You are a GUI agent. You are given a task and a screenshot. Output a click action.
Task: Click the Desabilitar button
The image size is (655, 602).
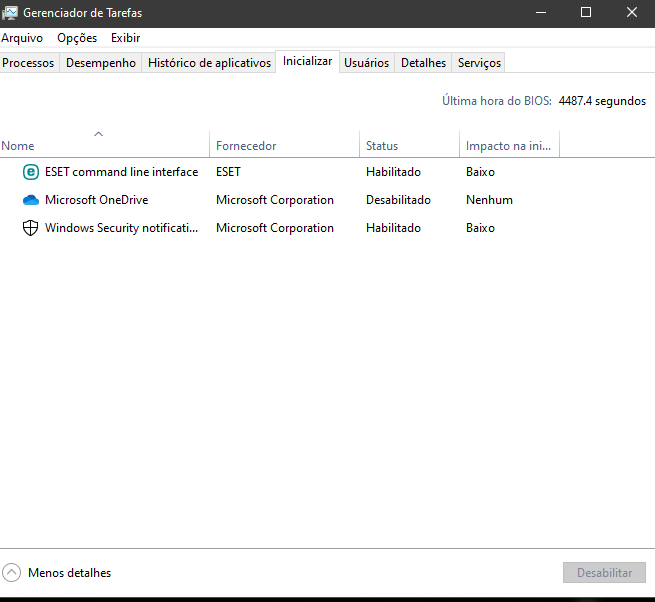click(604, 572)
